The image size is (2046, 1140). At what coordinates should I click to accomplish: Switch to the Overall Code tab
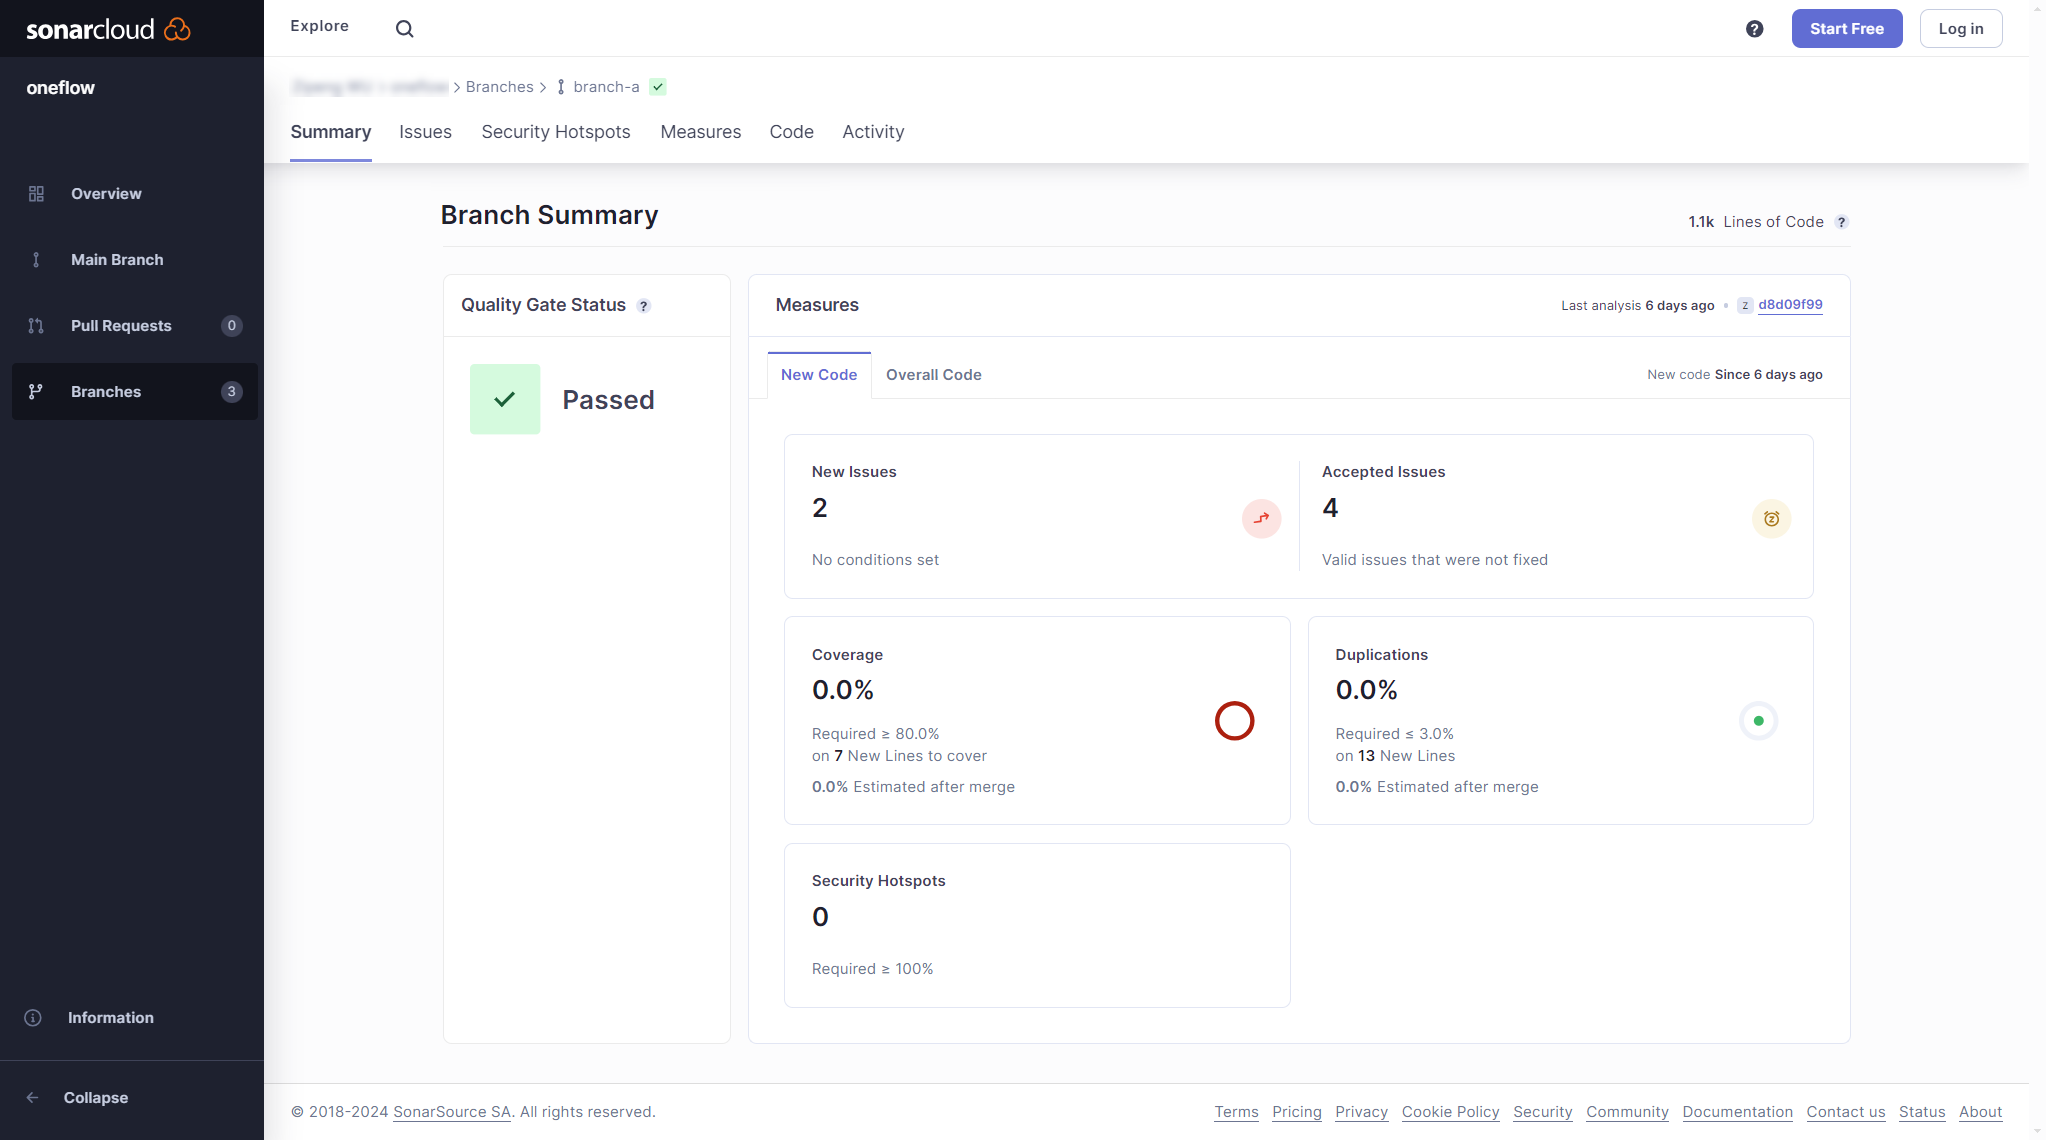click(x=932, y=373)
